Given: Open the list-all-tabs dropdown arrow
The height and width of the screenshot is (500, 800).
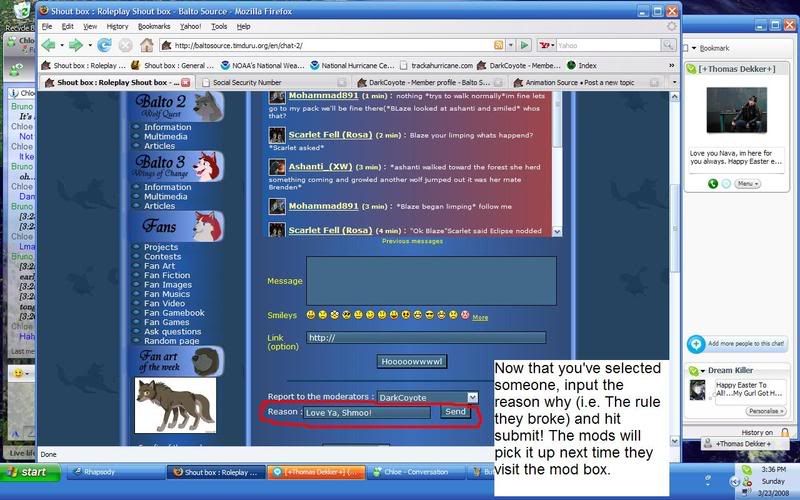Looking at the screenshot, I should pos(674,82).
